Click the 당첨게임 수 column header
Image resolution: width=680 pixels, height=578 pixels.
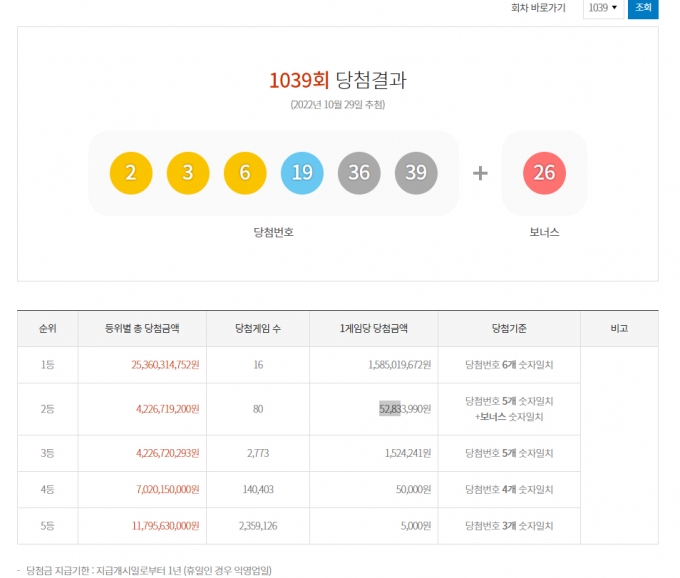pyautogui.click(x=258, y=329)
